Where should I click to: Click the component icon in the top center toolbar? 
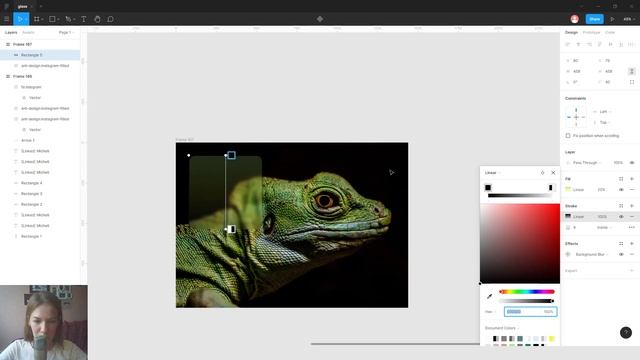[x=320, y=19]
